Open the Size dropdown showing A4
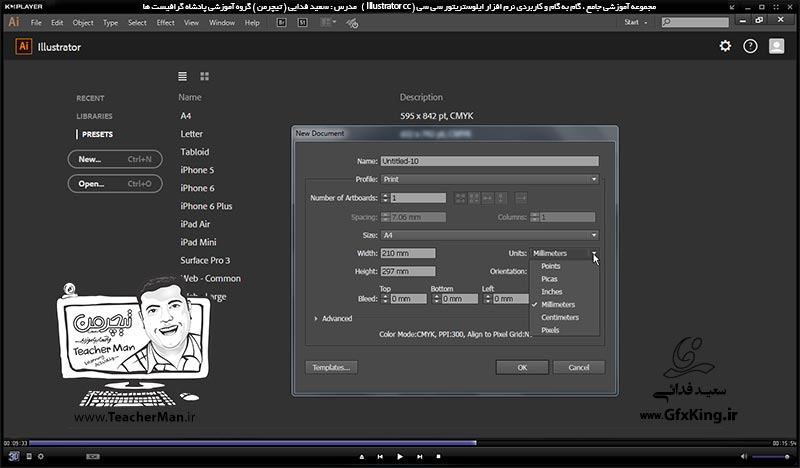The image size is (800, 468). [490, 235]
